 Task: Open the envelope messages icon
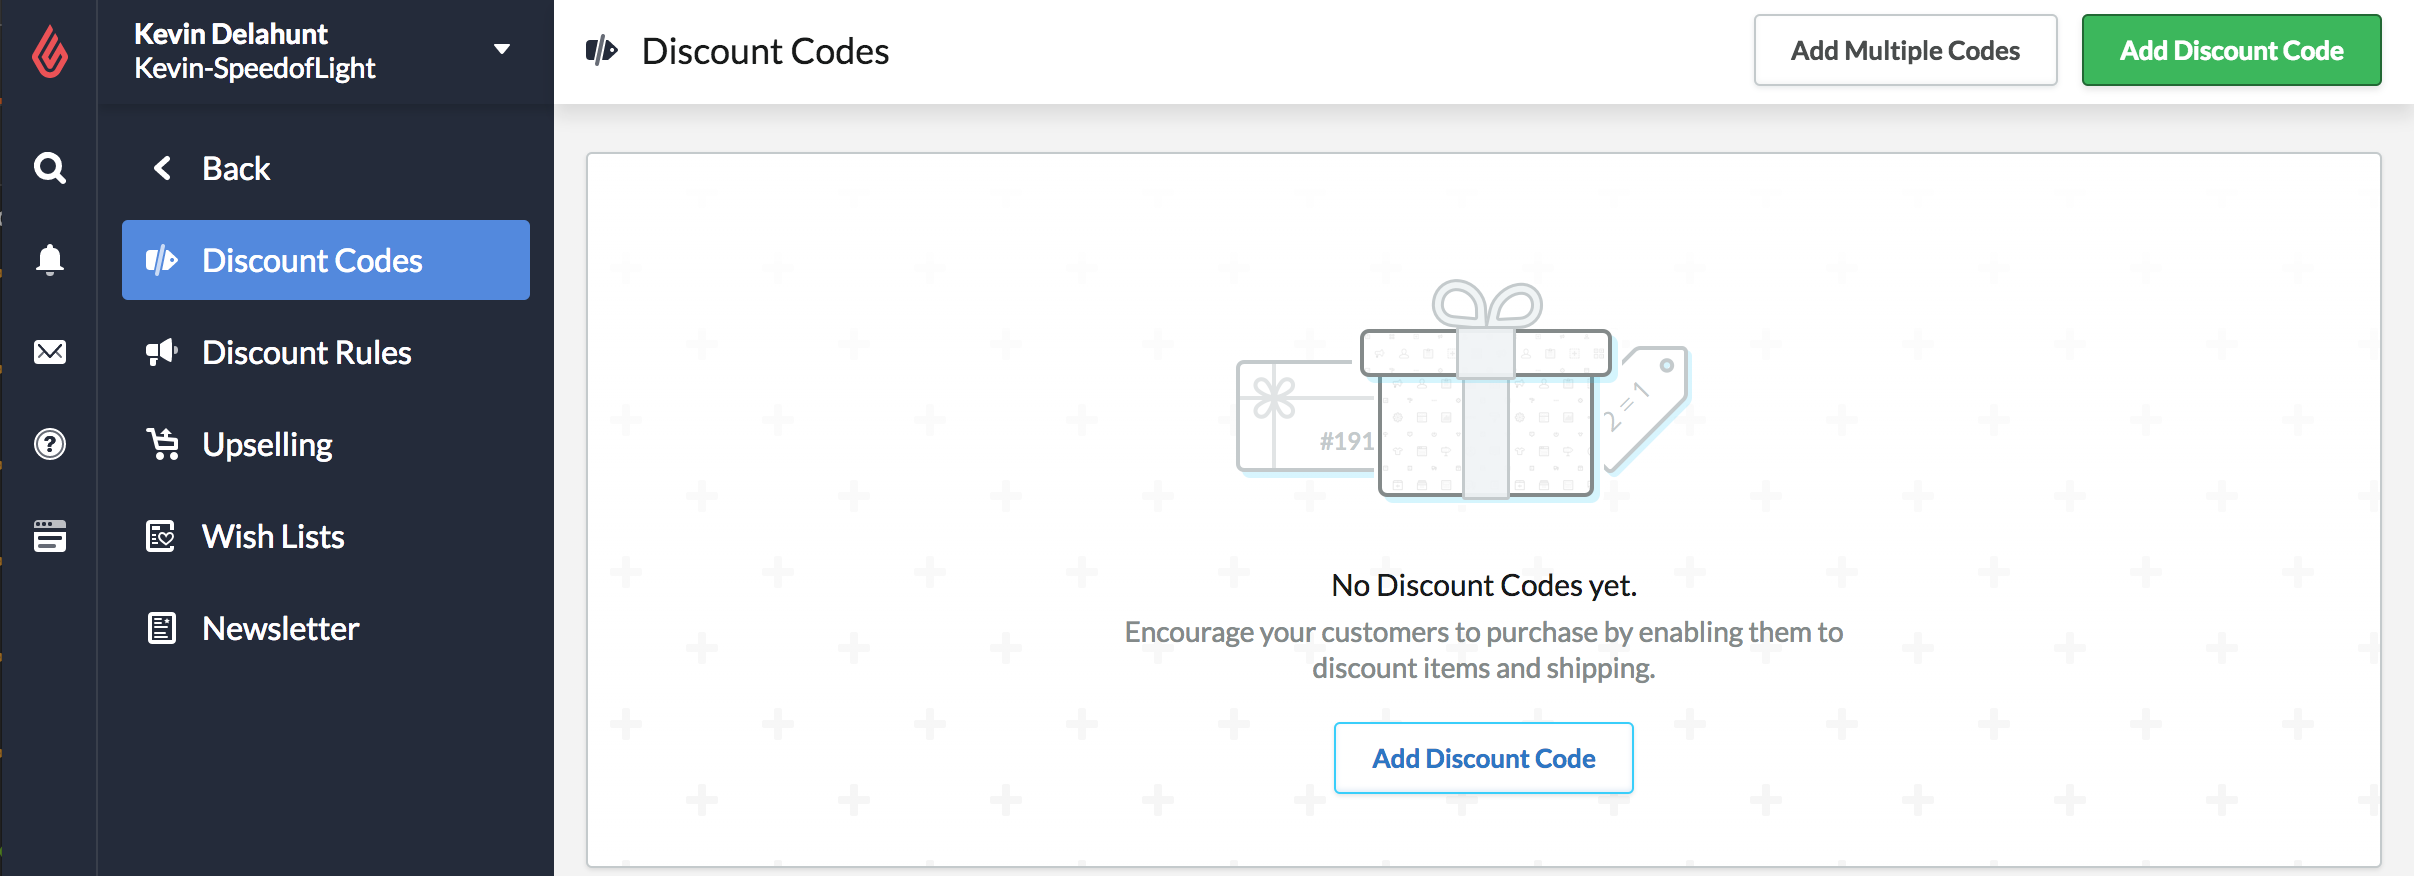[x=49, y=352]
